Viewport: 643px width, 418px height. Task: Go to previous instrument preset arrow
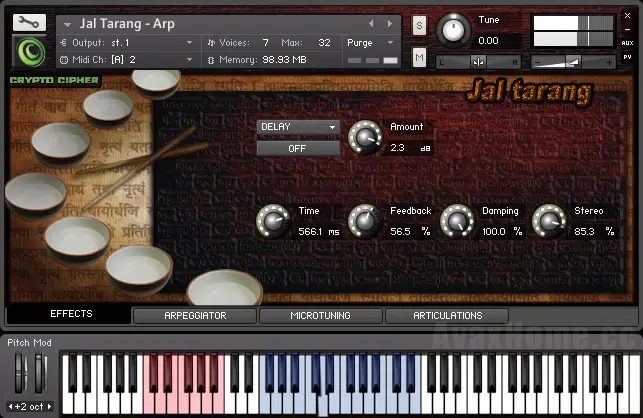(371, 24)
